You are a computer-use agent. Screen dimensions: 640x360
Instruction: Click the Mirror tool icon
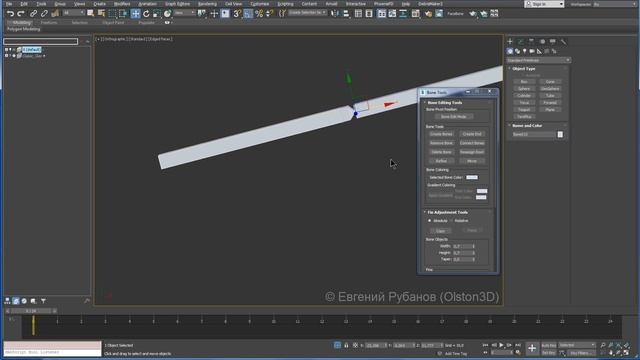pyautogui.click(x=335, y=13)
